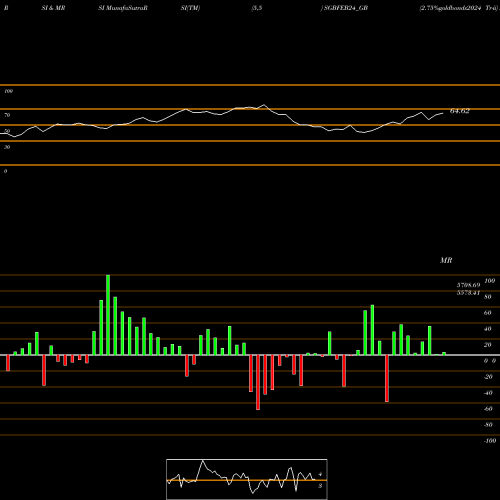The height and width of the screenshot is (500, 500).
Task: Click the 'SI & MR' header label
Action: pos(53,8)
